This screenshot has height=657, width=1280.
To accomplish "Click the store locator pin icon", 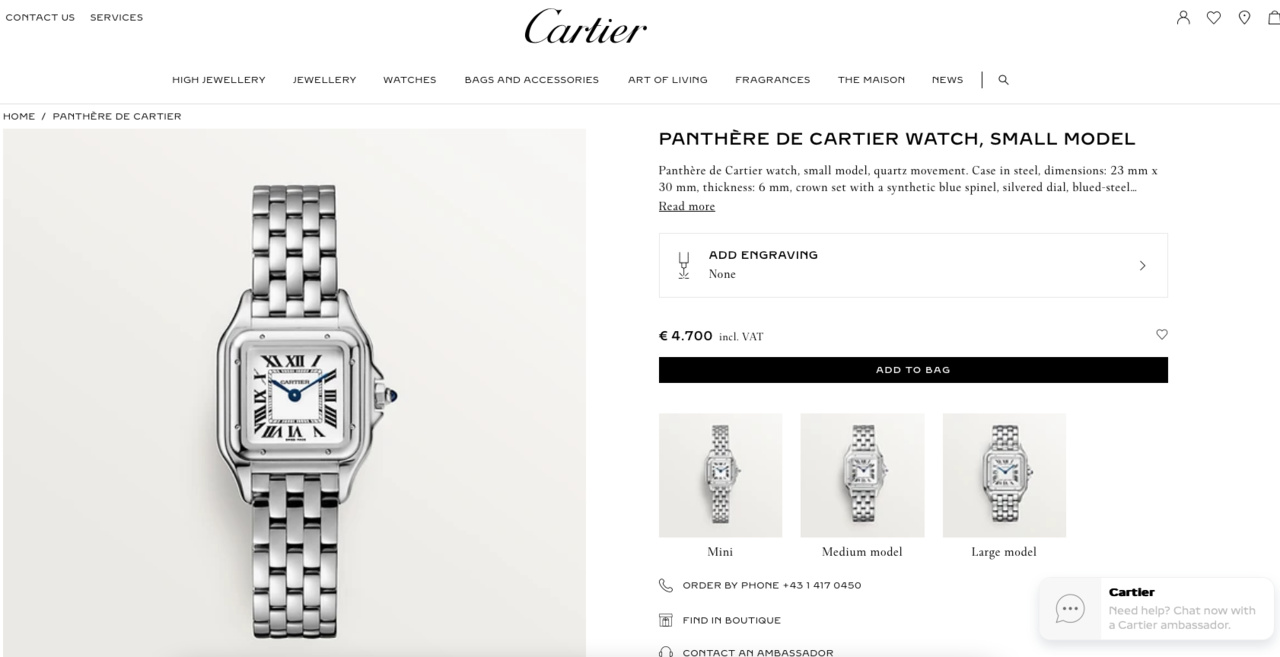I will [1244, 17].
